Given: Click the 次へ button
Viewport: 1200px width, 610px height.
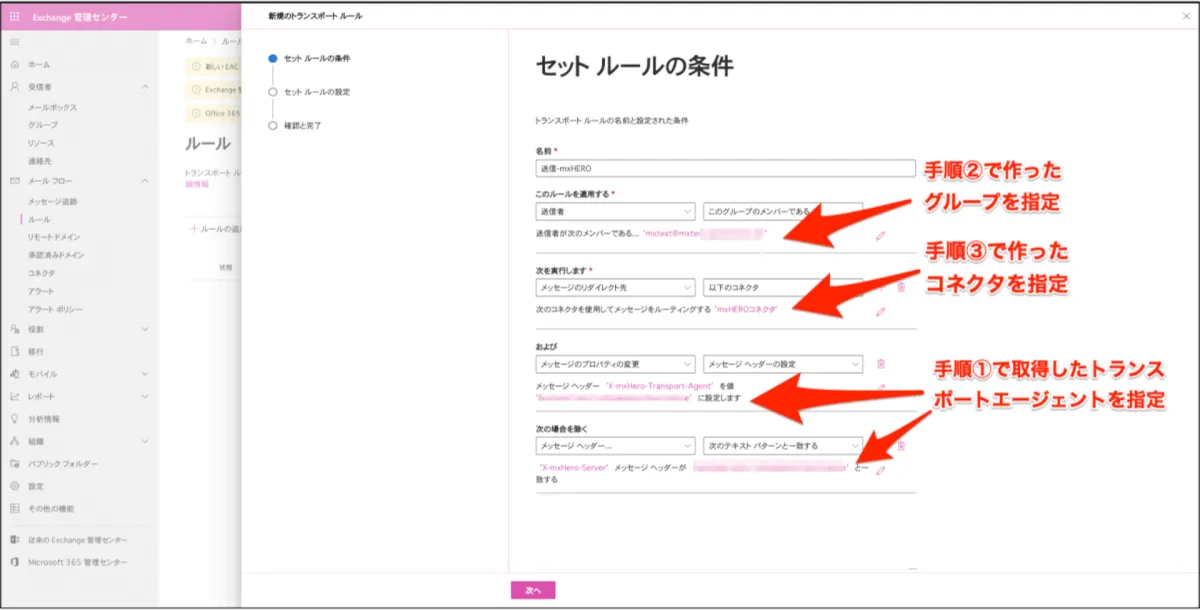Looking at the screenshot, I should 532,591.
